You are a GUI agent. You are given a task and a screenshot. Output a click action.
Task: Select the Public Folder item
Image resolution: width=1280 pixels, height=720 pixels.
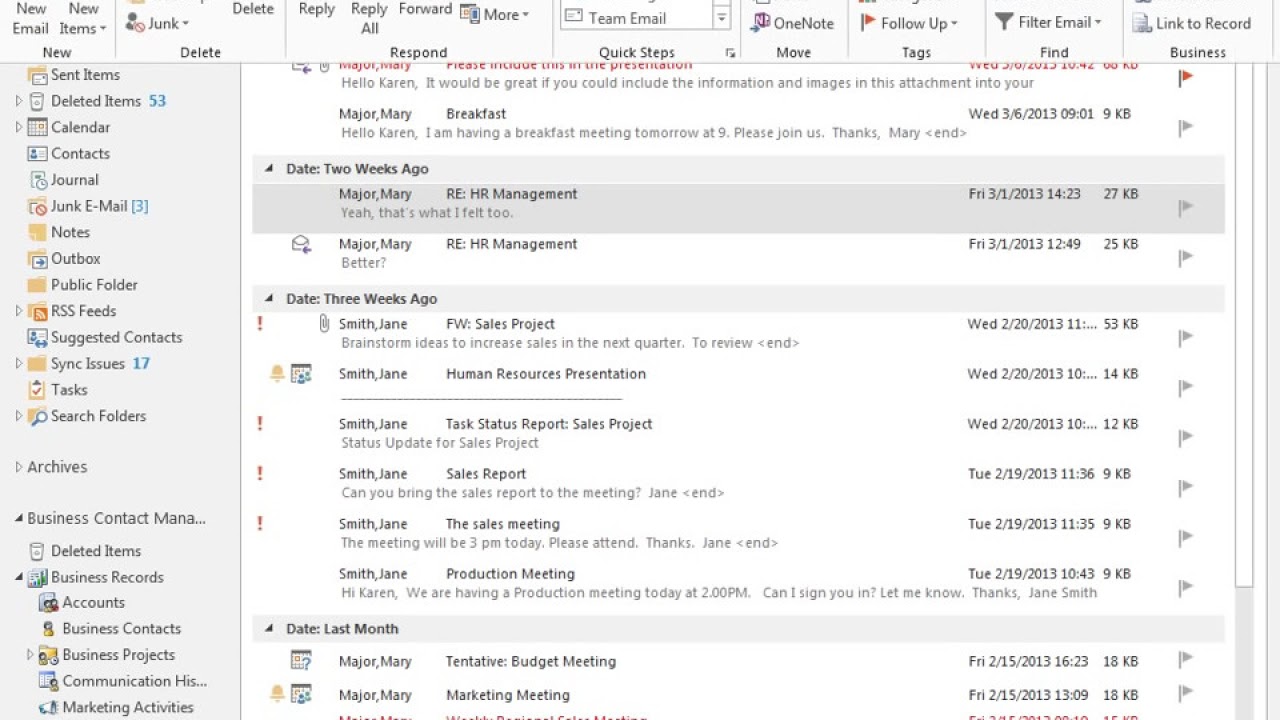[82, 285]
